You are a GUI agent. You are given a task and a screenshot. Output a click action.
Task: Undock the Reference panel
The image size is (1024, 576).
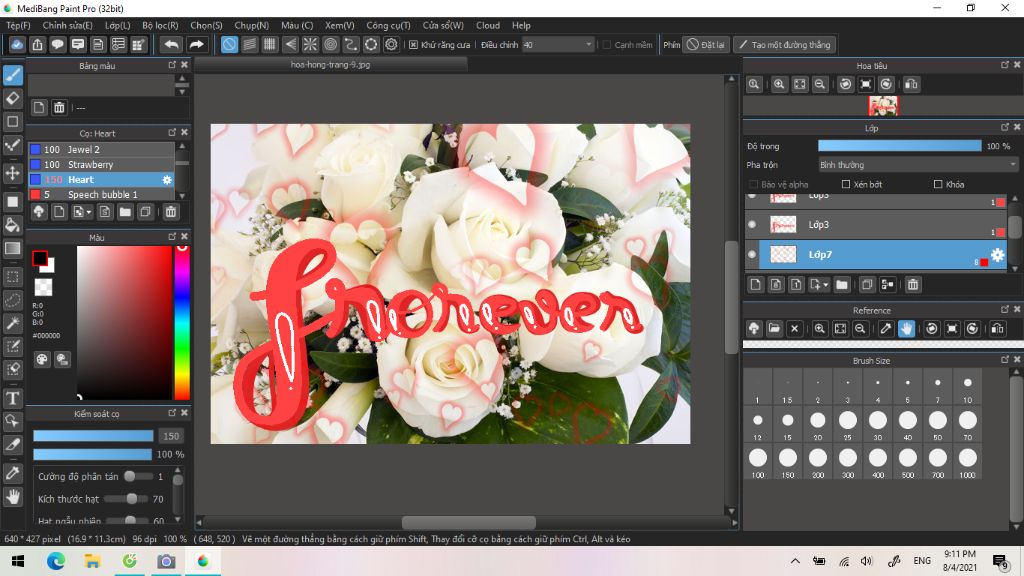pos(1004,310)
